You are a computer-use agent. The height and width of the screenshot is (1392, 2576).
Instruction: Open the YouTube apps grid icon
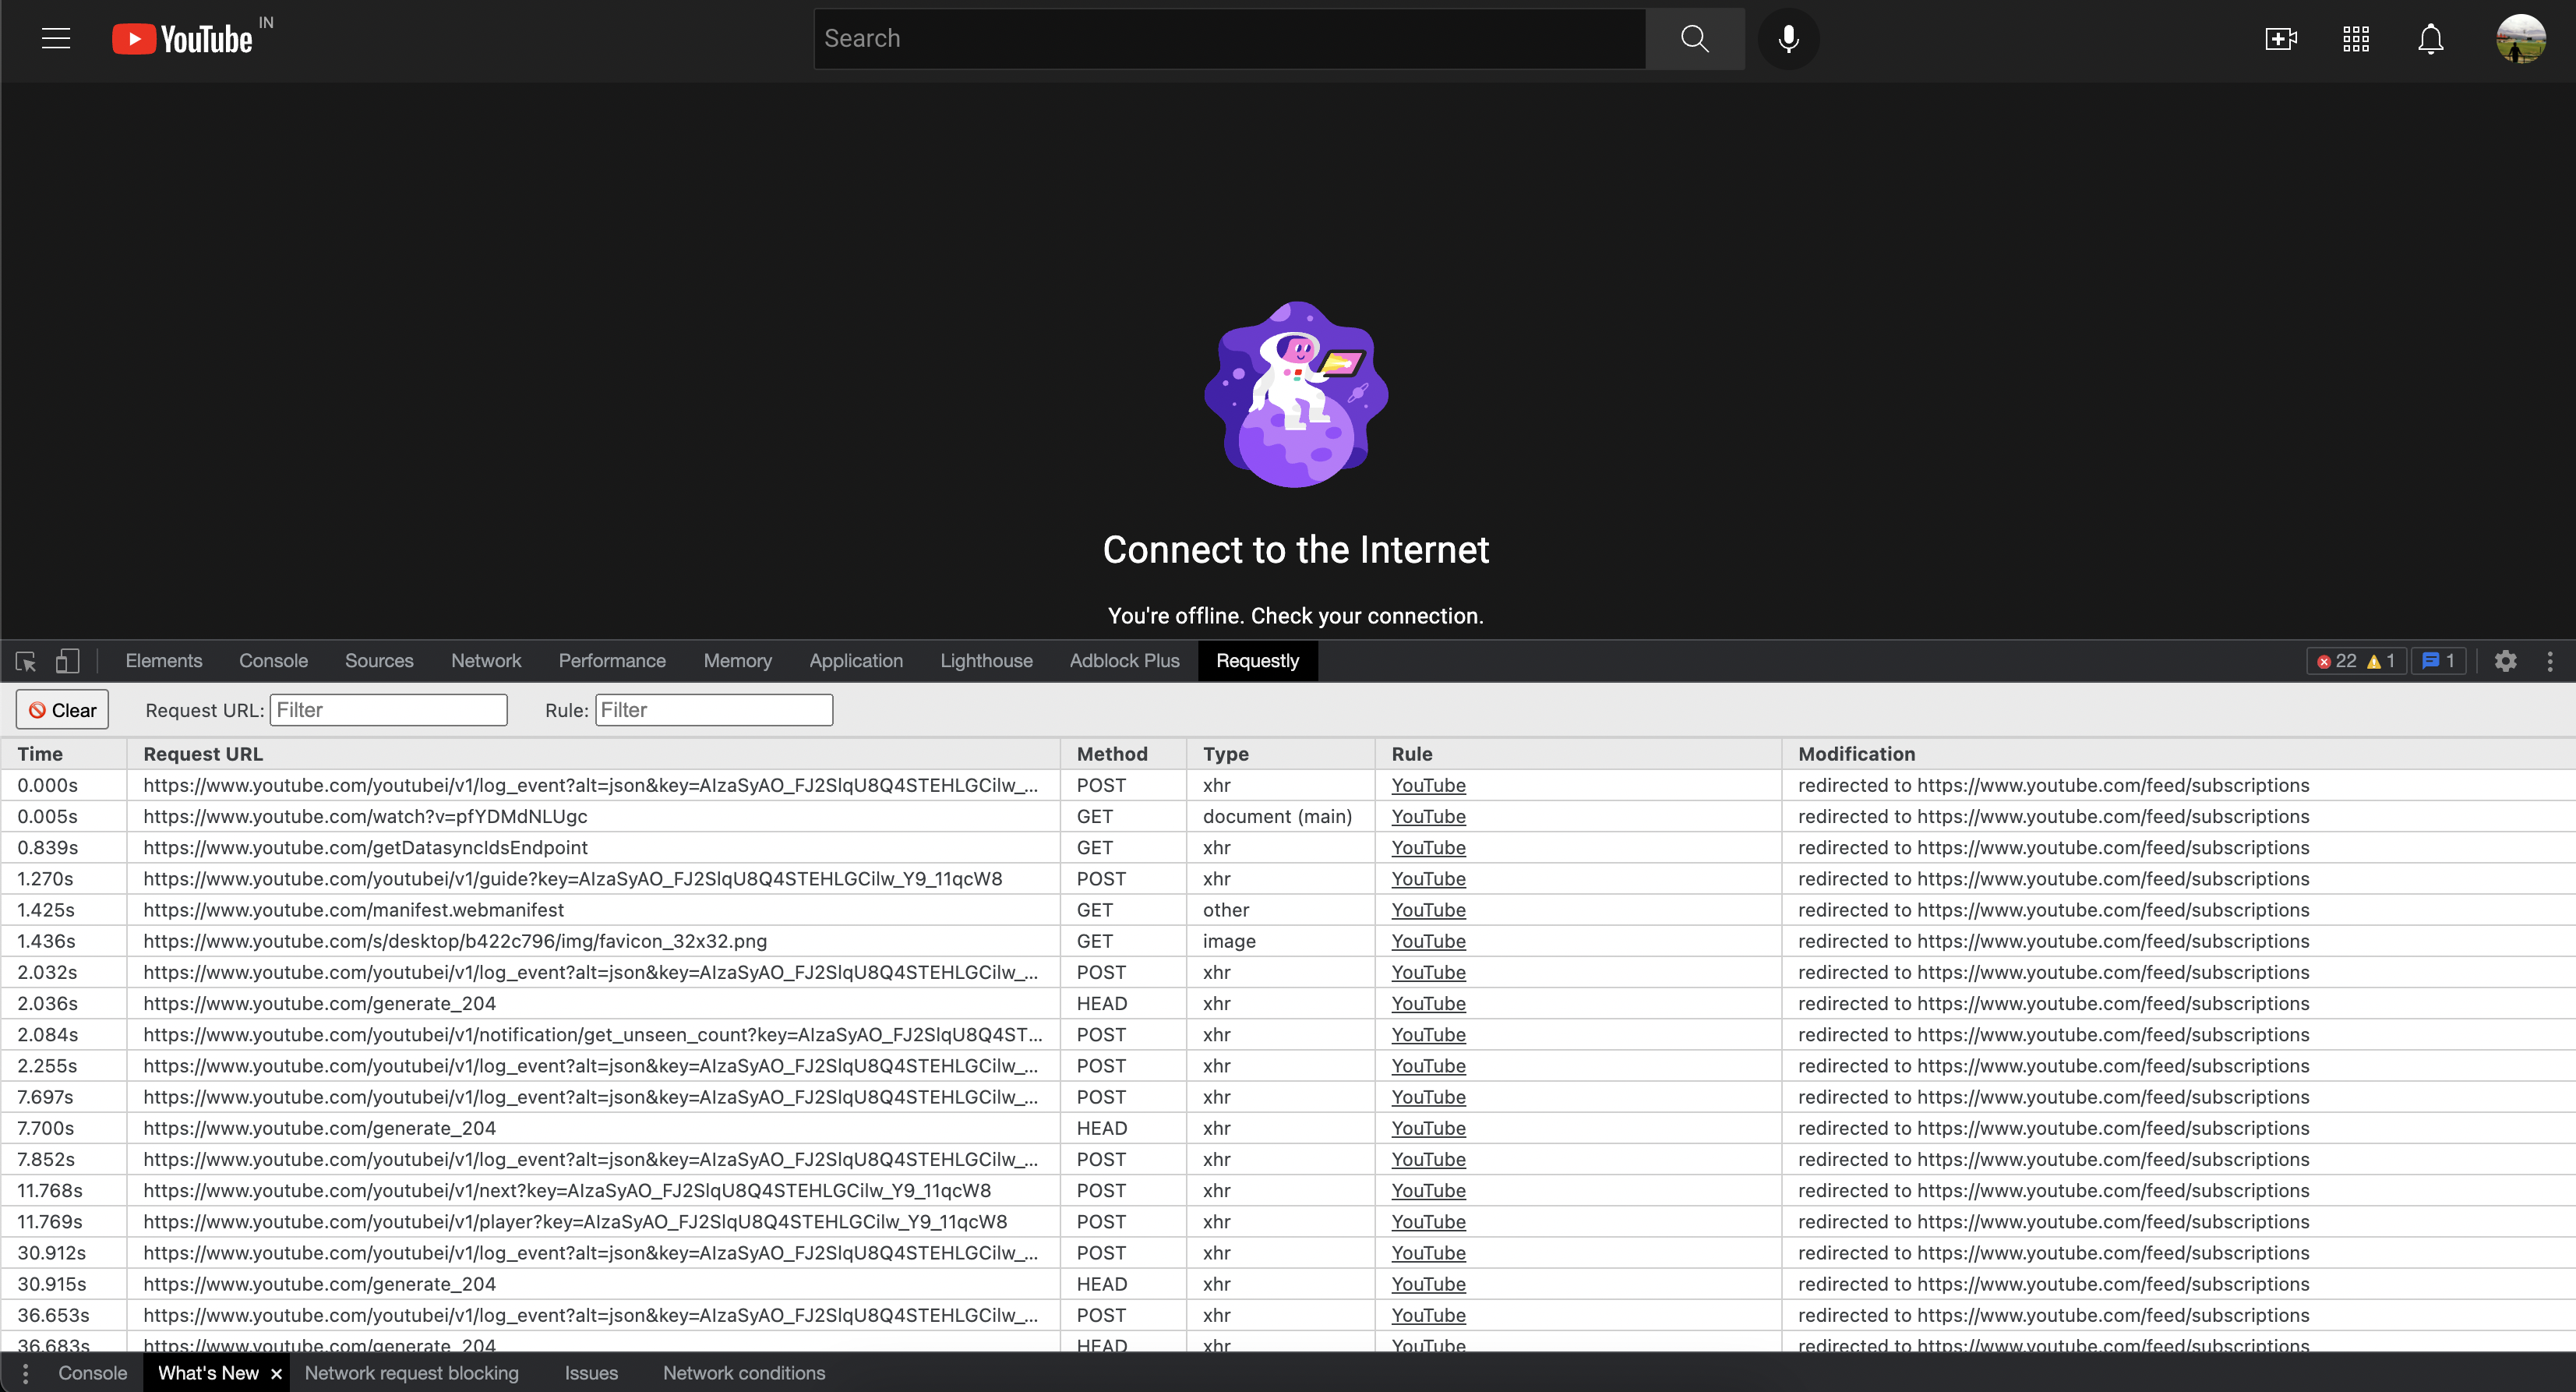pyautogui.click(x=2355, y=38)
